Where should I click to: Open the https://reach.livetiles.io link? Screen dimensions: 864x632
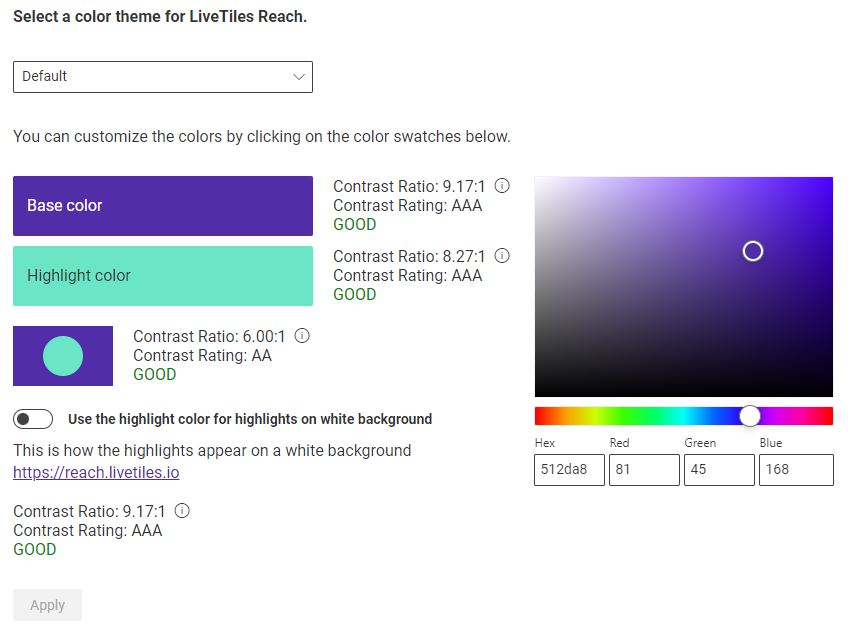pos(96,472)
